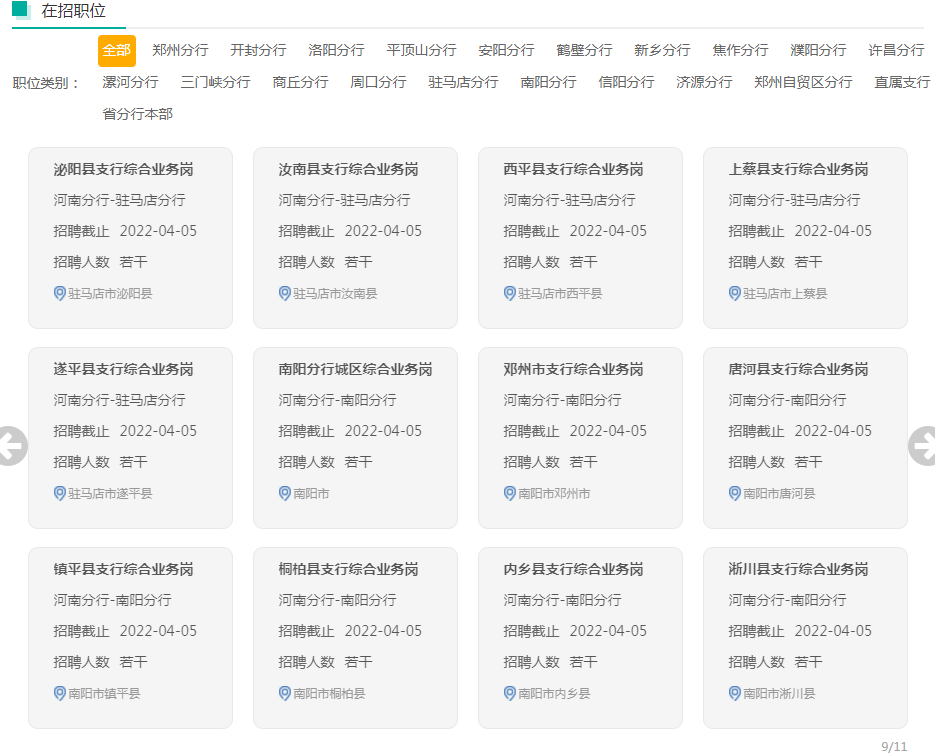Filter jobs by 郑州分行
Image resolution: width=935 pixels, height=754 pixels.
coord(180,50)
